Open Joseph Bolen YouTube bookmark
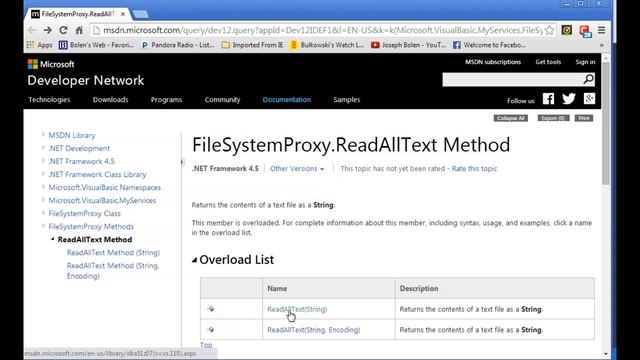This screenshot has width=640, height=360. (409, 45)
